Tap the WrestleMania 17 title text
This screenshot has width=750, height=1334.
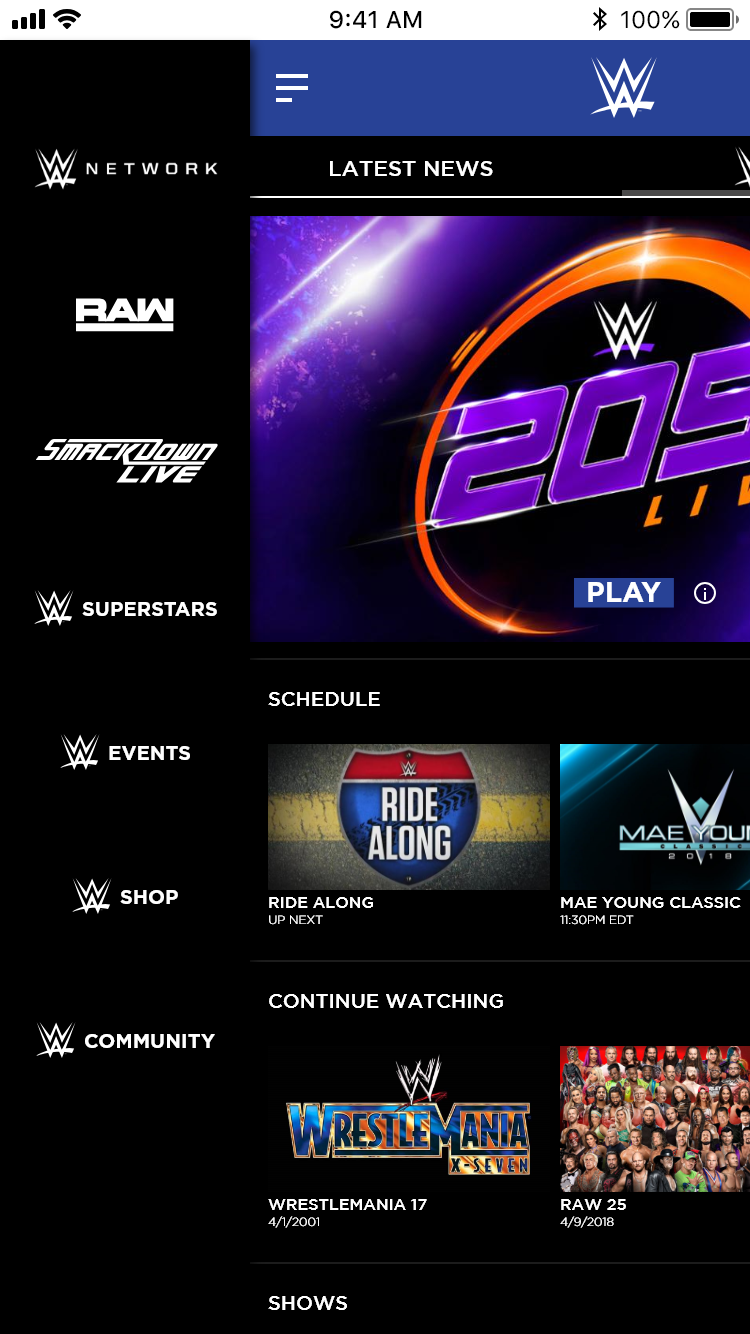coord(348,1204)
